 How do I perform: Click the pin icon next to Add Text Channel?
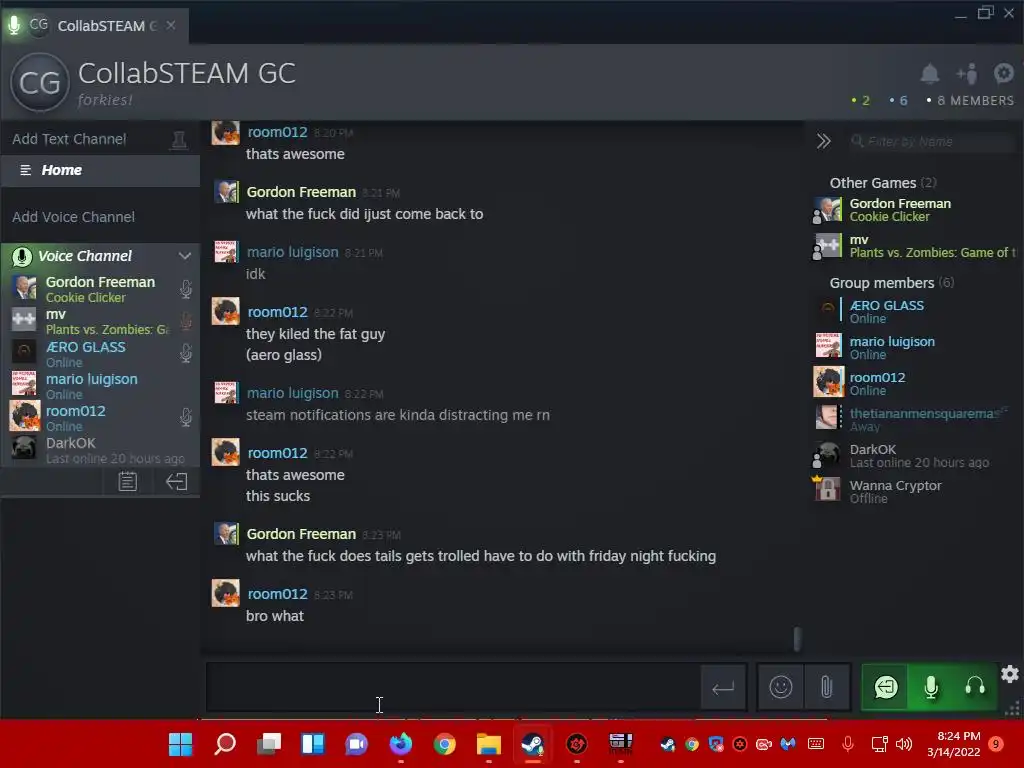coord(179,139)
